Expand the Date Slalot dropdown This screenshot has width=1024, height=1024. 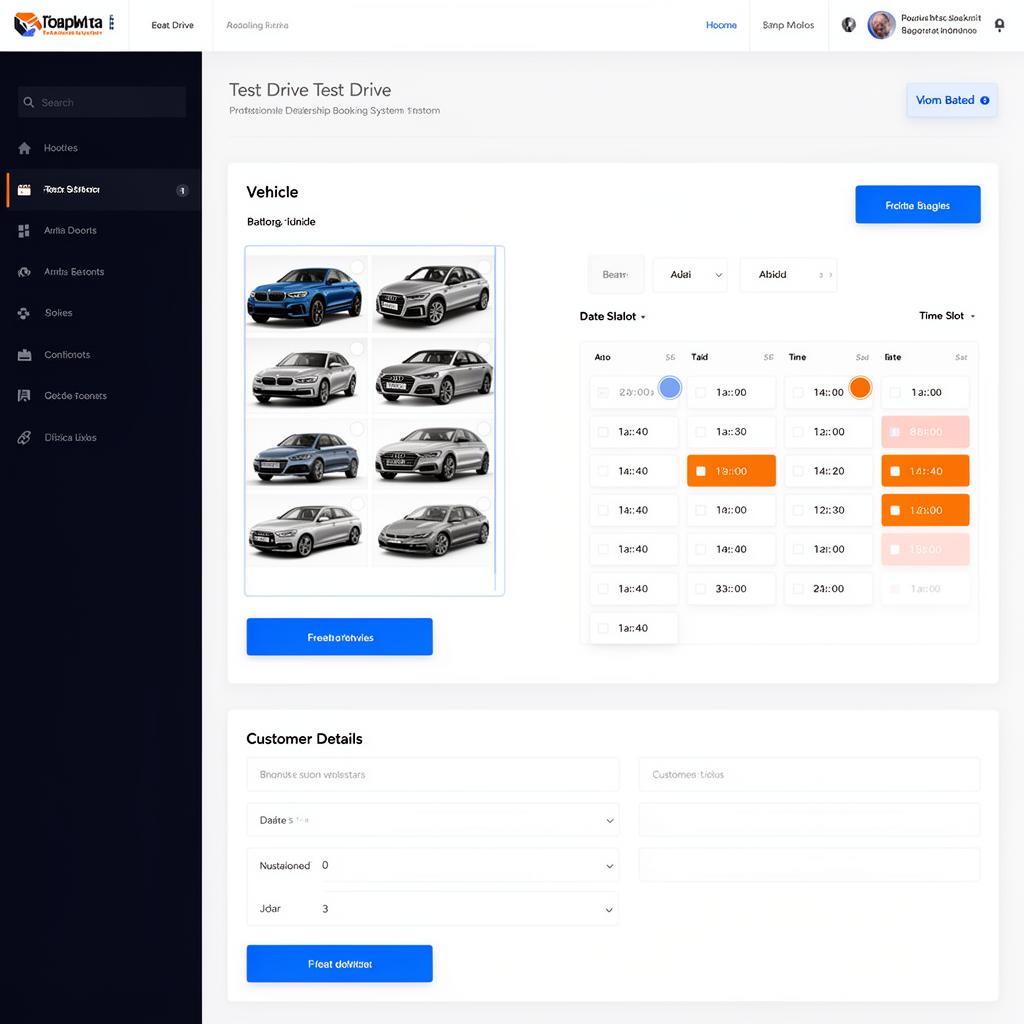pos(612,317)
